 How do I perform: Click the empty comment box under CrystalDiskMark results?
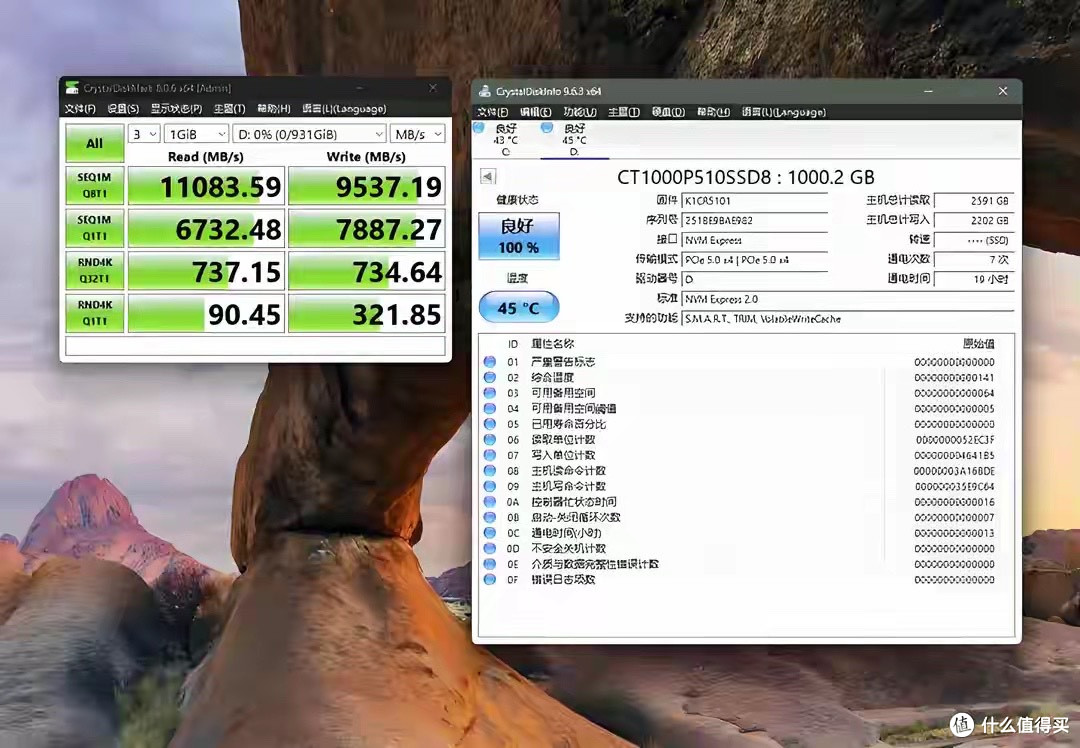click(256, 346)
